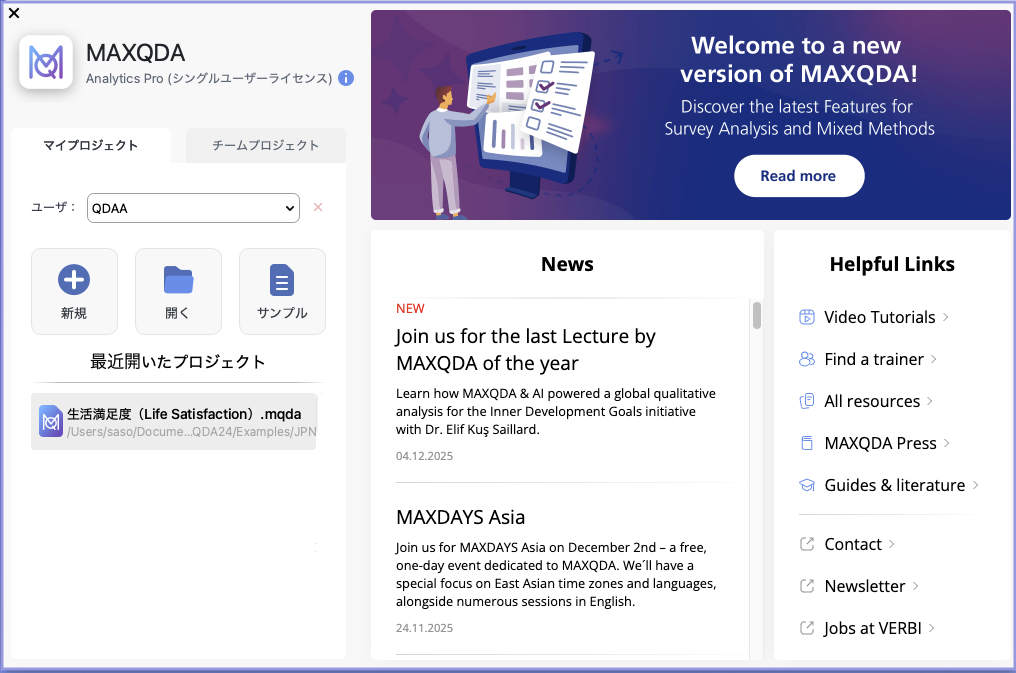The height and width of the screenshot is (673, 1016).
Task: Click the News panel scrollbar
Action: (757, 315)
